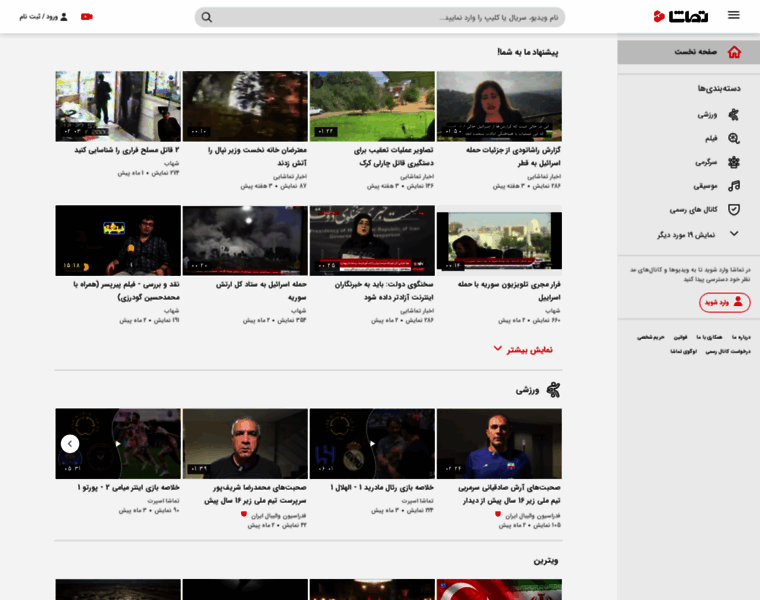Click the red video camera upload icon
Image resolution: width=760 pixels, height=600 pixels.
(87, 17)
